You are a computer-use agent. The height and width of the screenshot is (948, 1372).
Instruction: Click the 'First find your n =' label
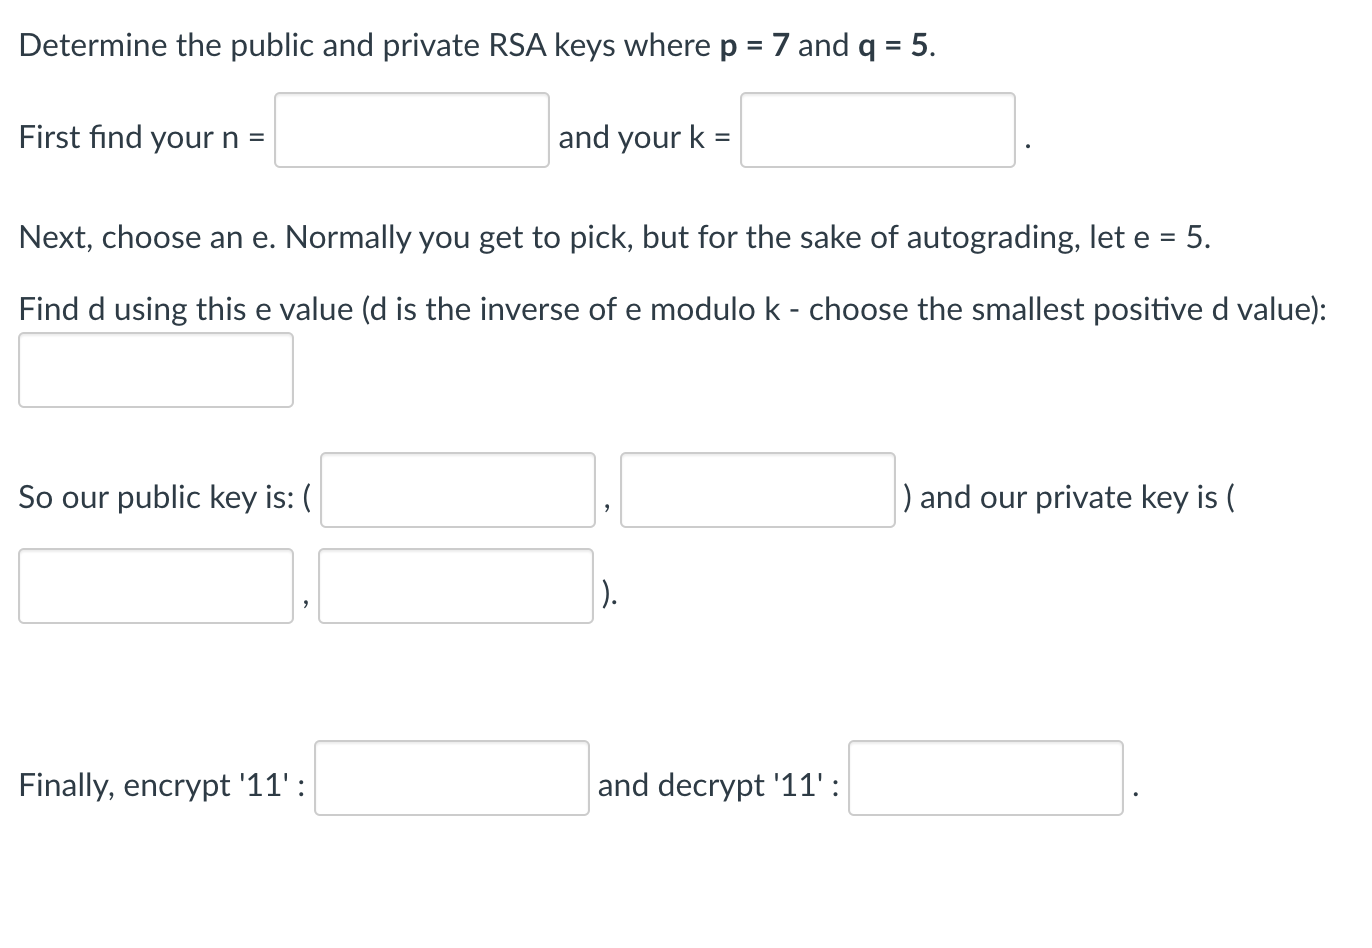point(140,137)
